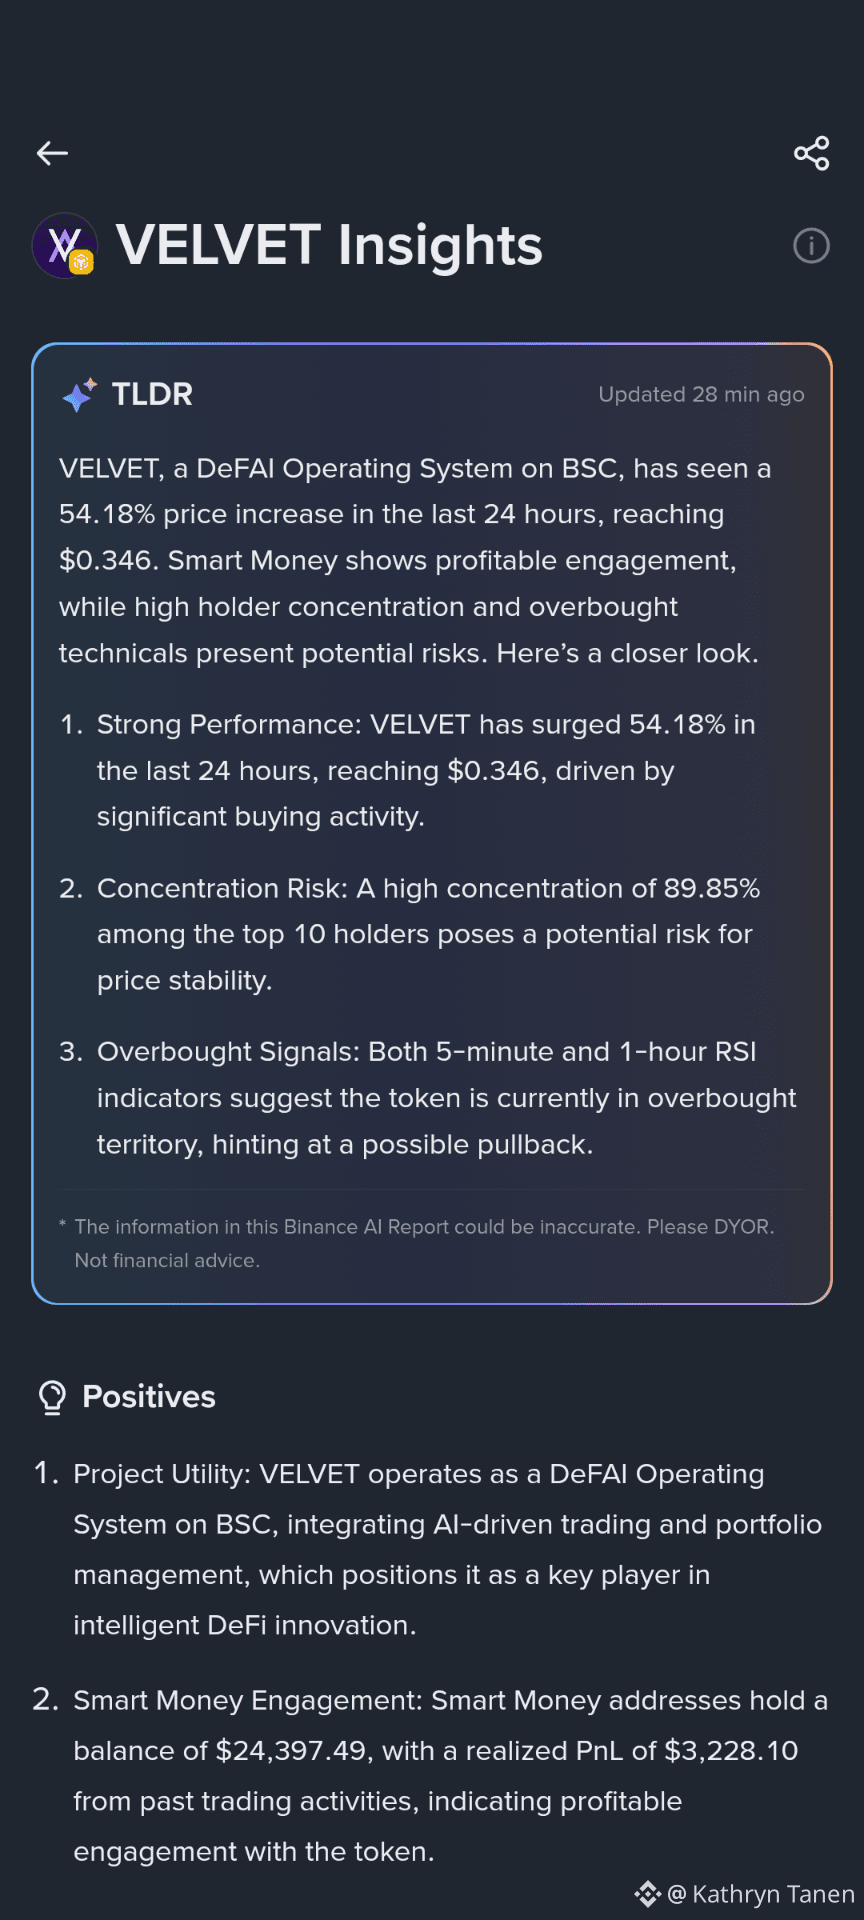This screenshot has height=1920, width=864.
Task: Open the info circle icon beside VELVET Insights
Action: (811, 246)
